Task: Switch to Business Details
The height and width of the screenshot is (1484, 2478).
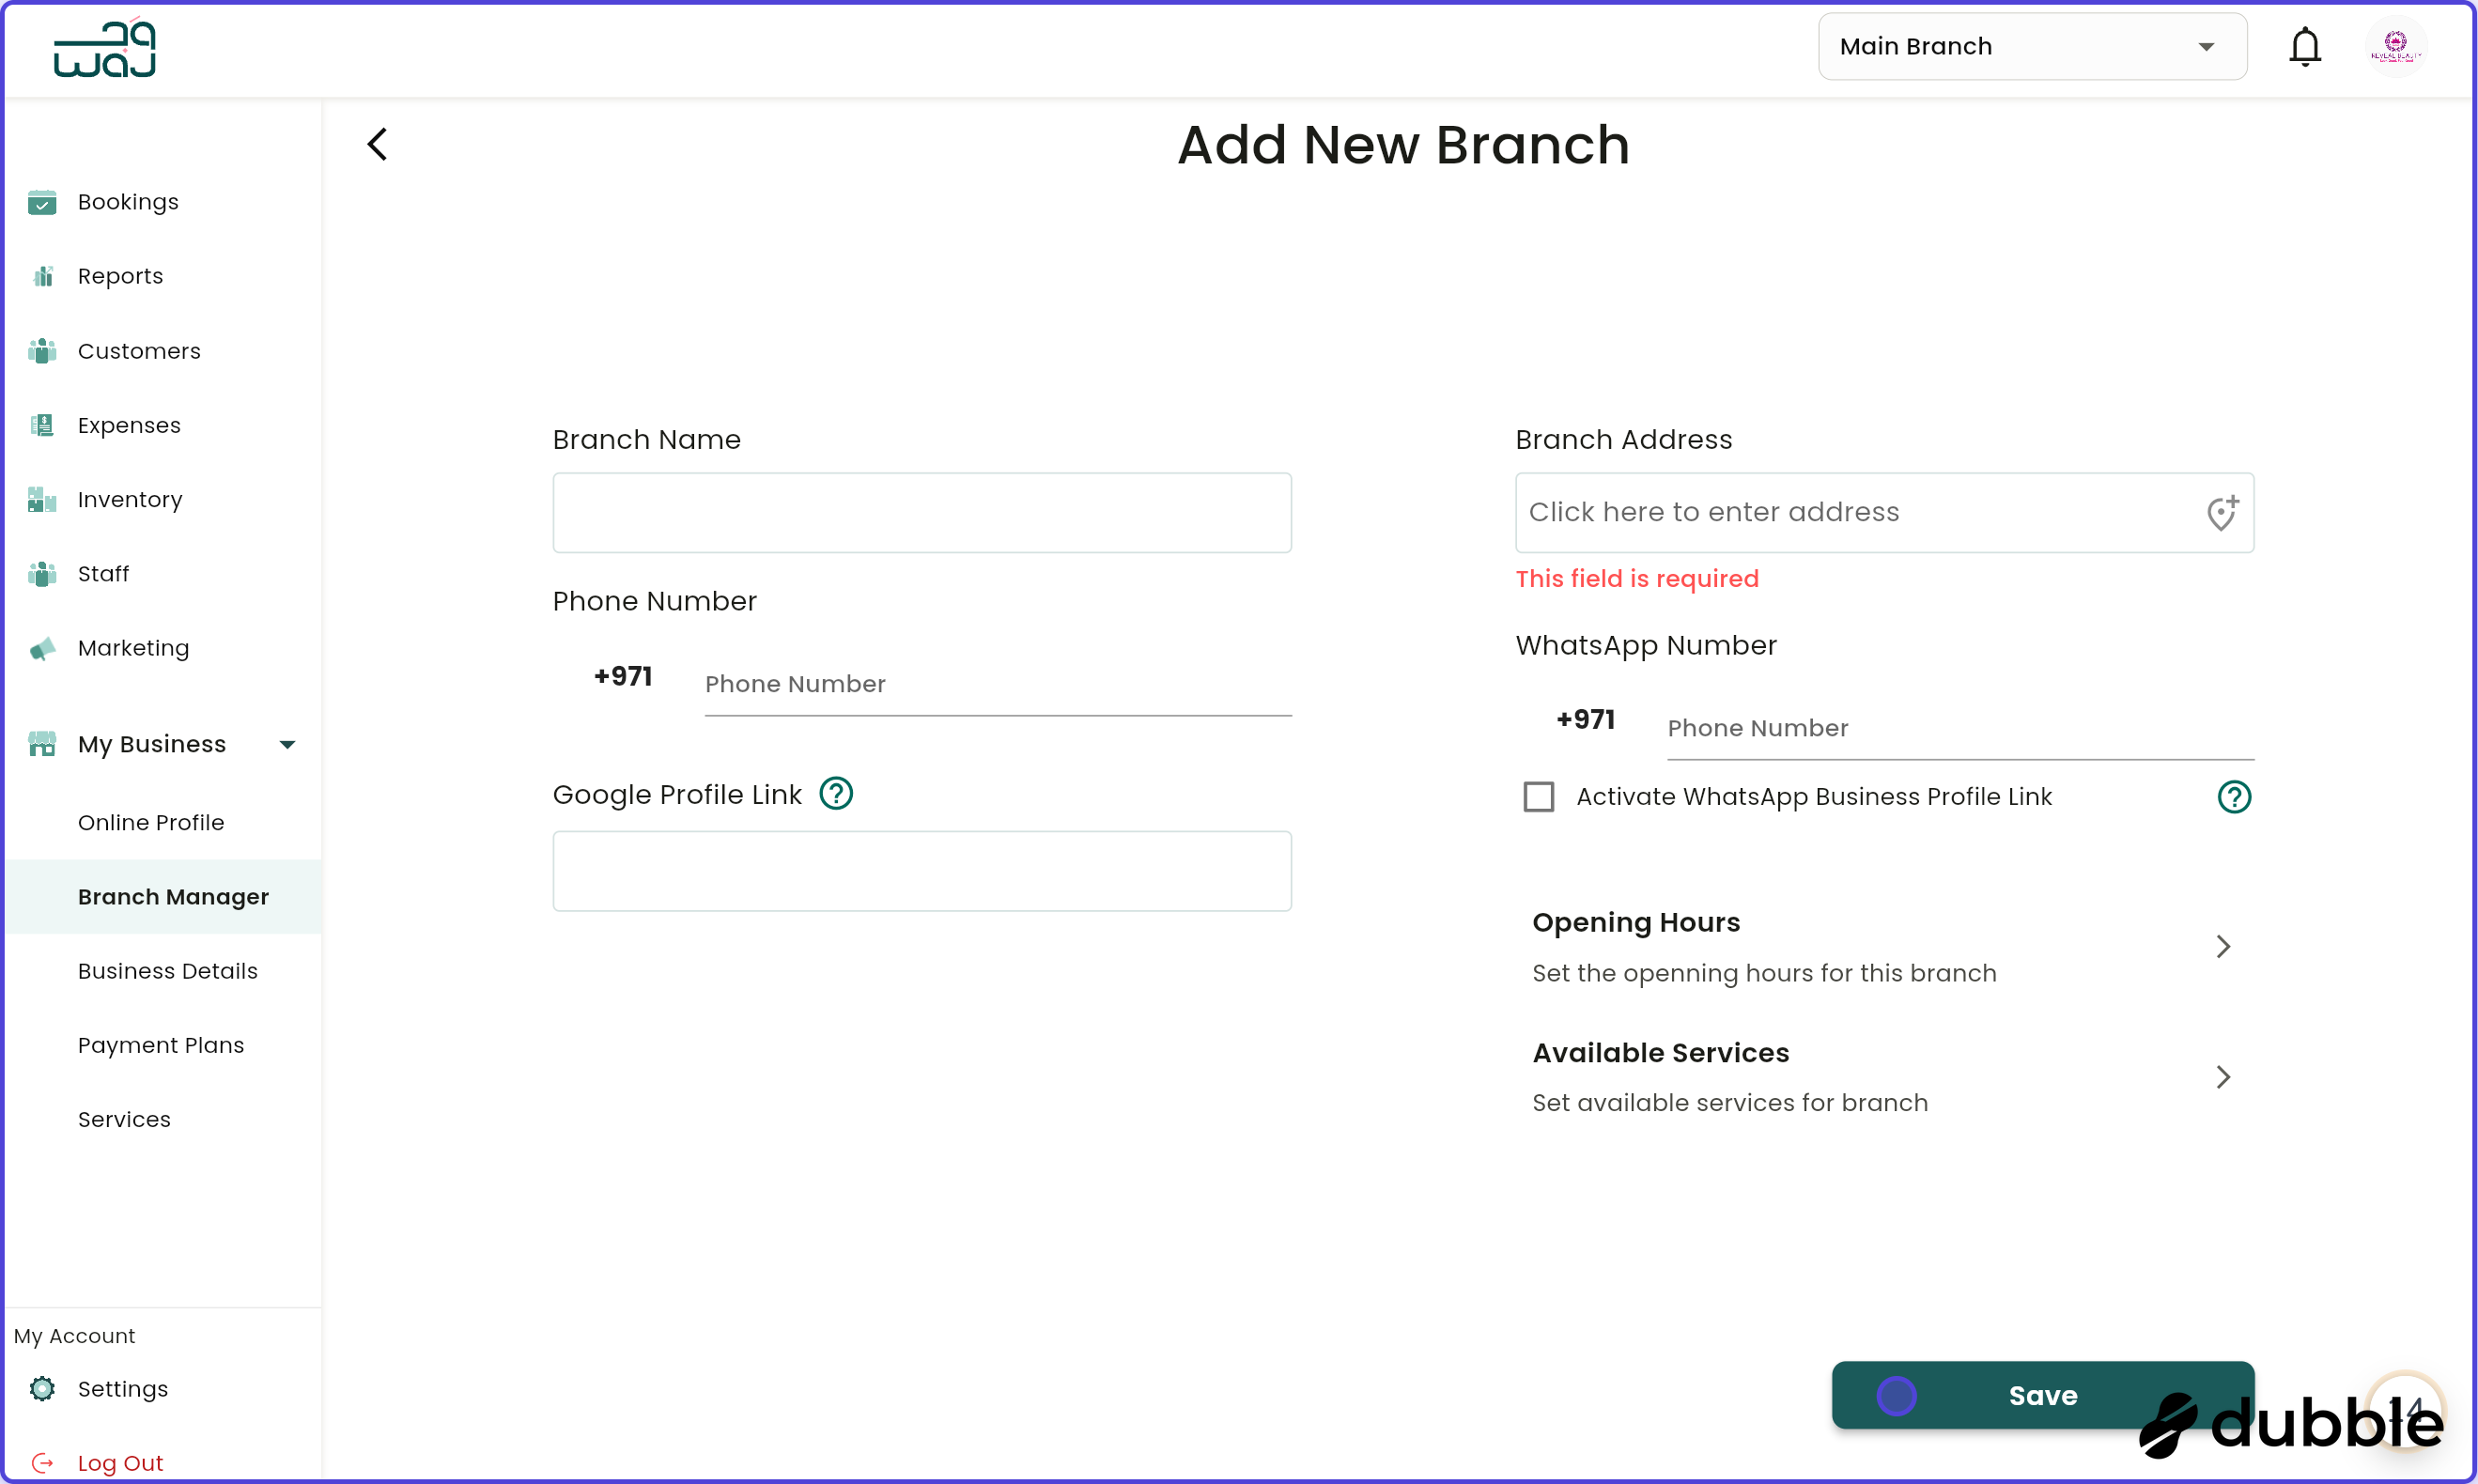Action: pyautogui.click(x=168, y=971)
